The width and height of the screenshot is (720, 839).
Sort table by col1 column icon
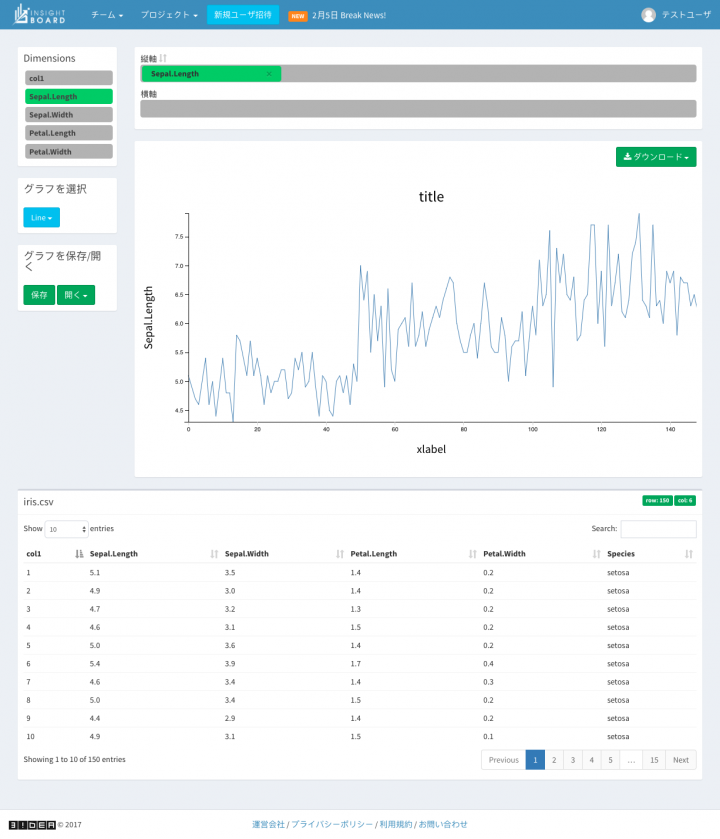pyautogui.click(x=79, y=554)
